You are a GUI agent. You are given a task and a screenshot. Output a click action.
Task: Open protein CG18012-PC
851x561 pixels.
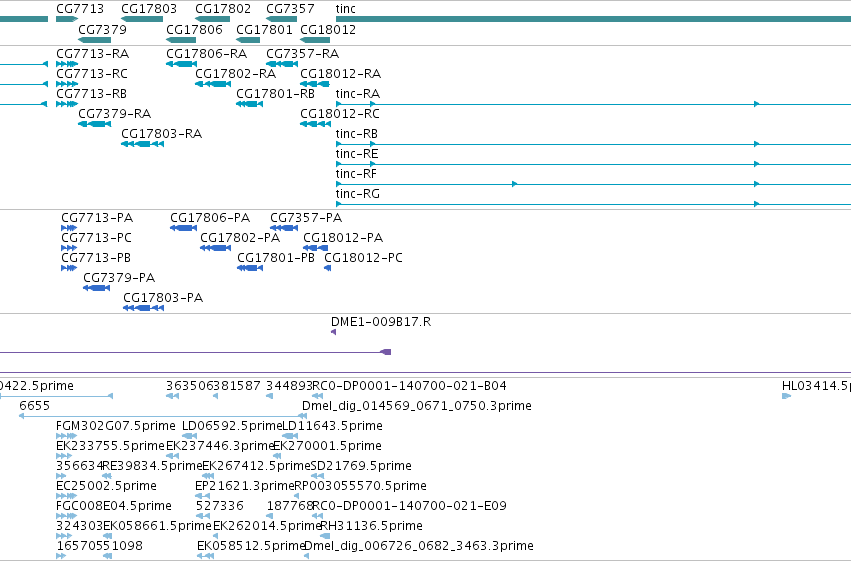coord(363,258)
